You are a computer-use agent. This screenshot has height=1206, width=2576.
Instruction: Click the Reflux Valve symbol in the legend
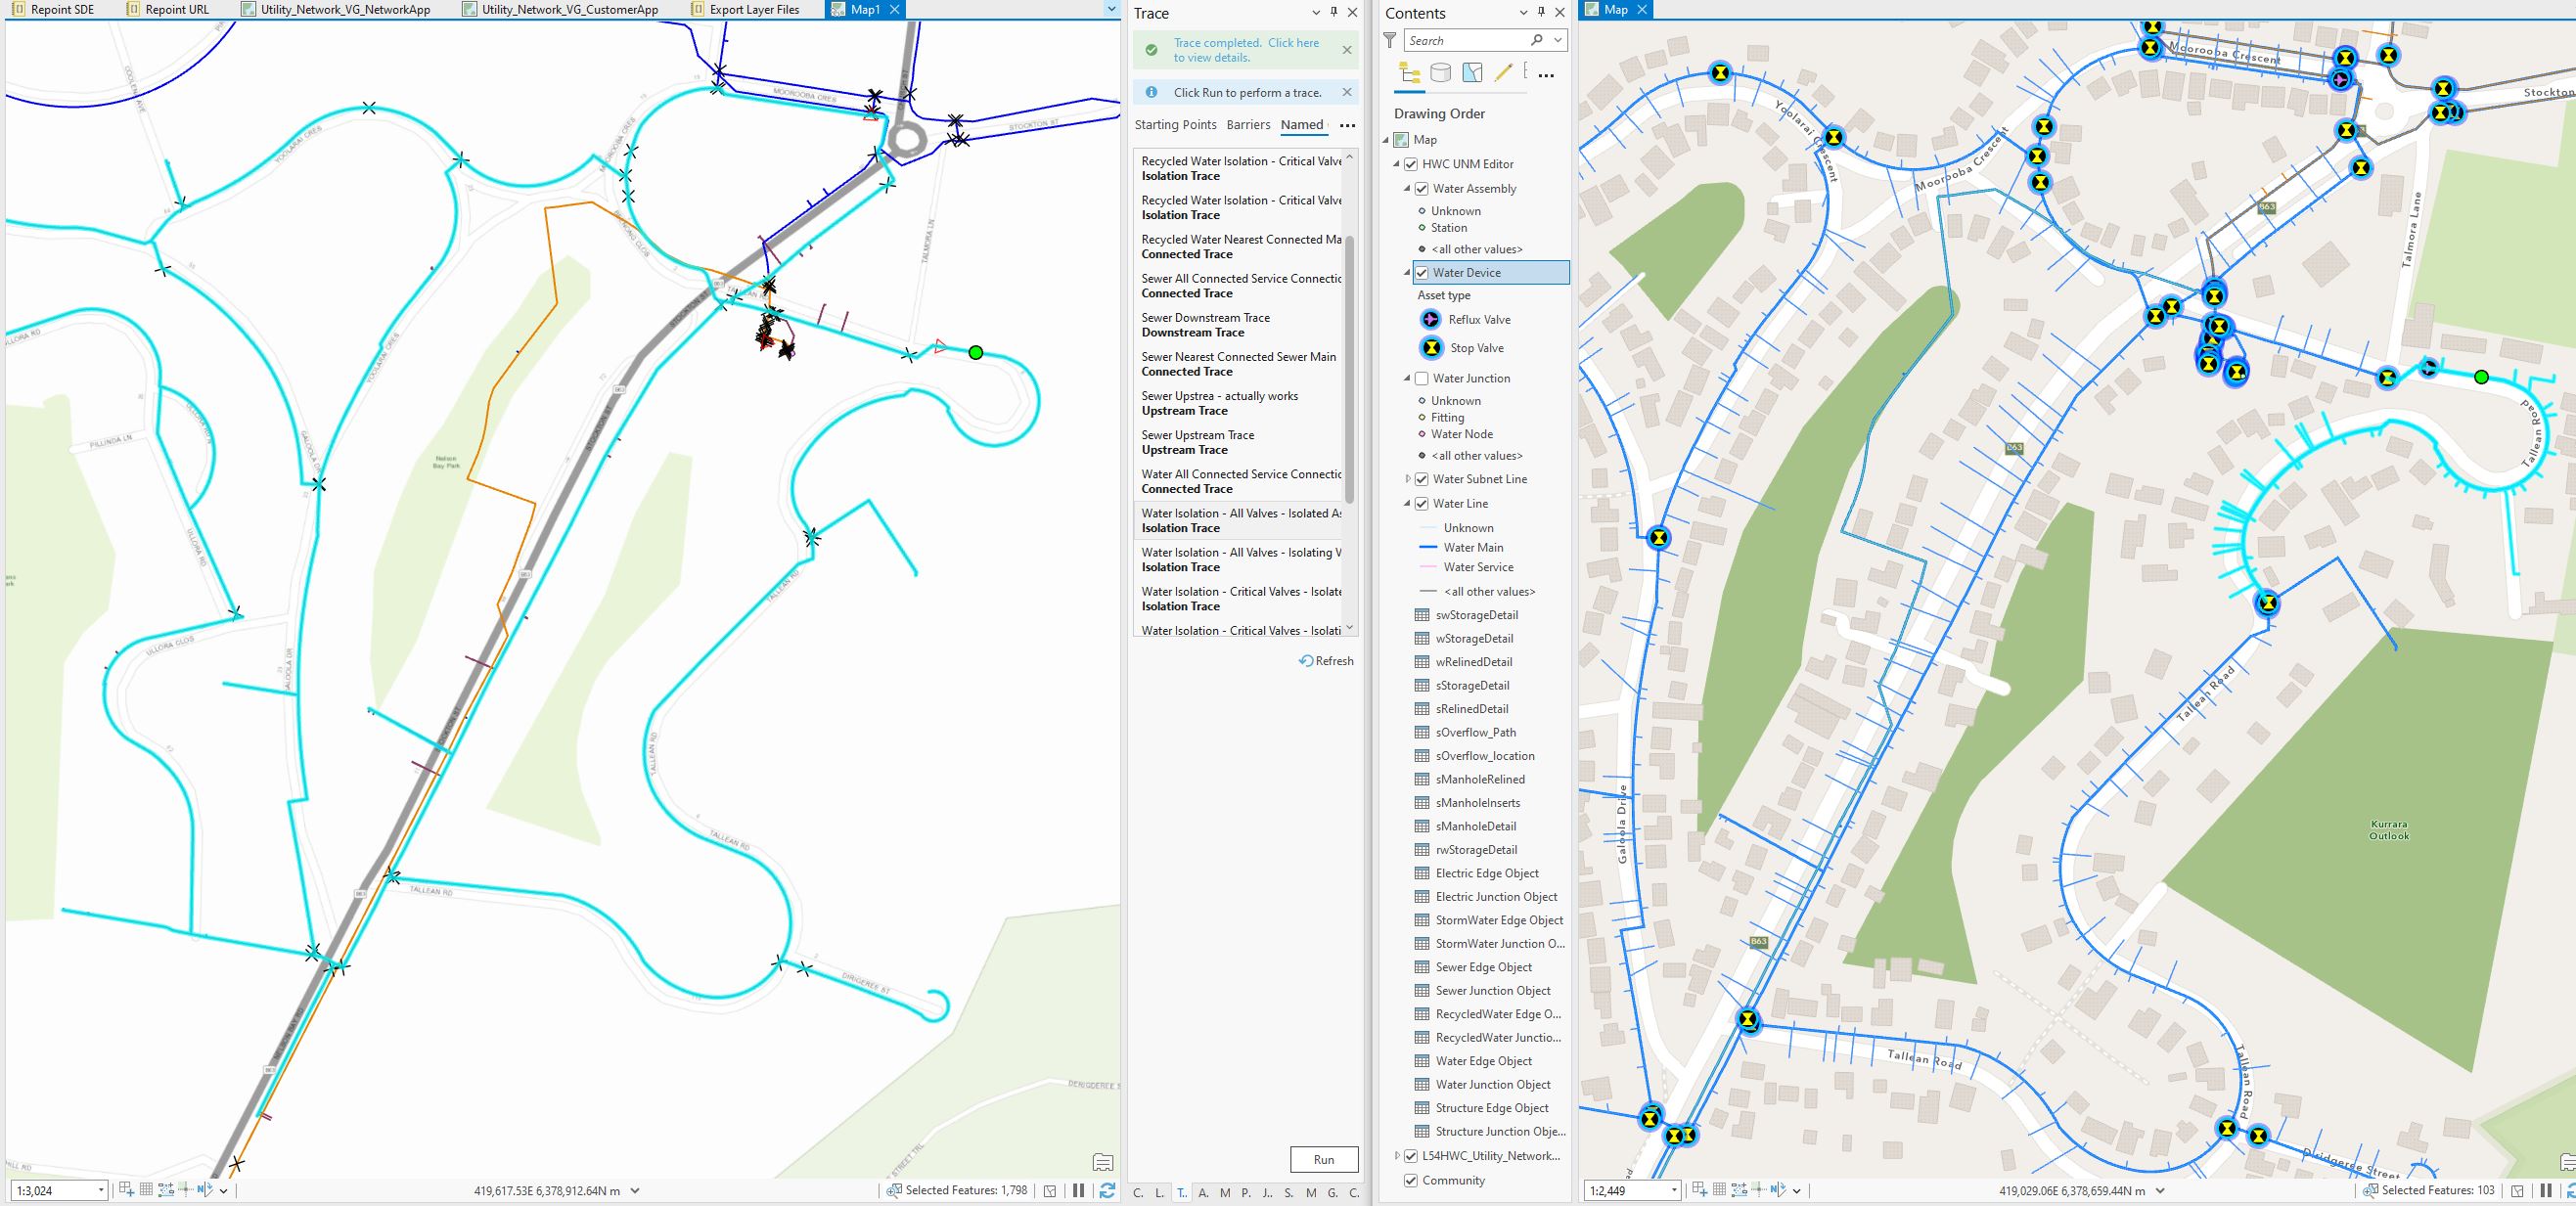1430,320
